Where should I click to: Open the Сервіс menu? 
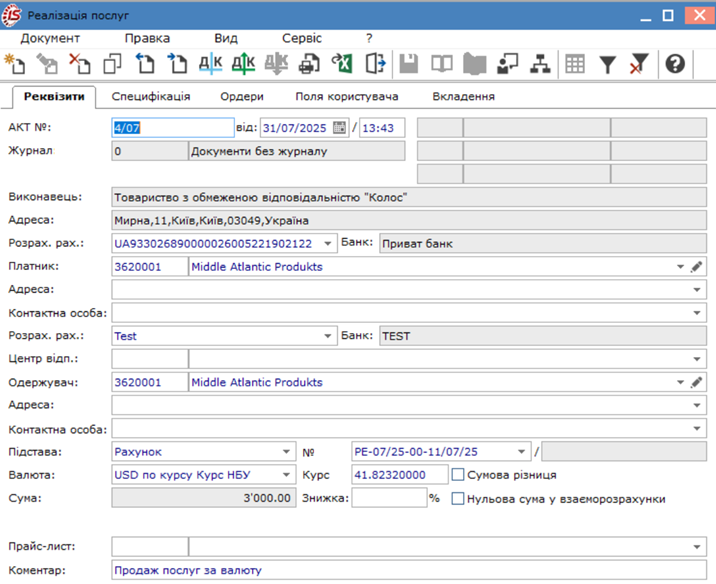tap(302, 38)
